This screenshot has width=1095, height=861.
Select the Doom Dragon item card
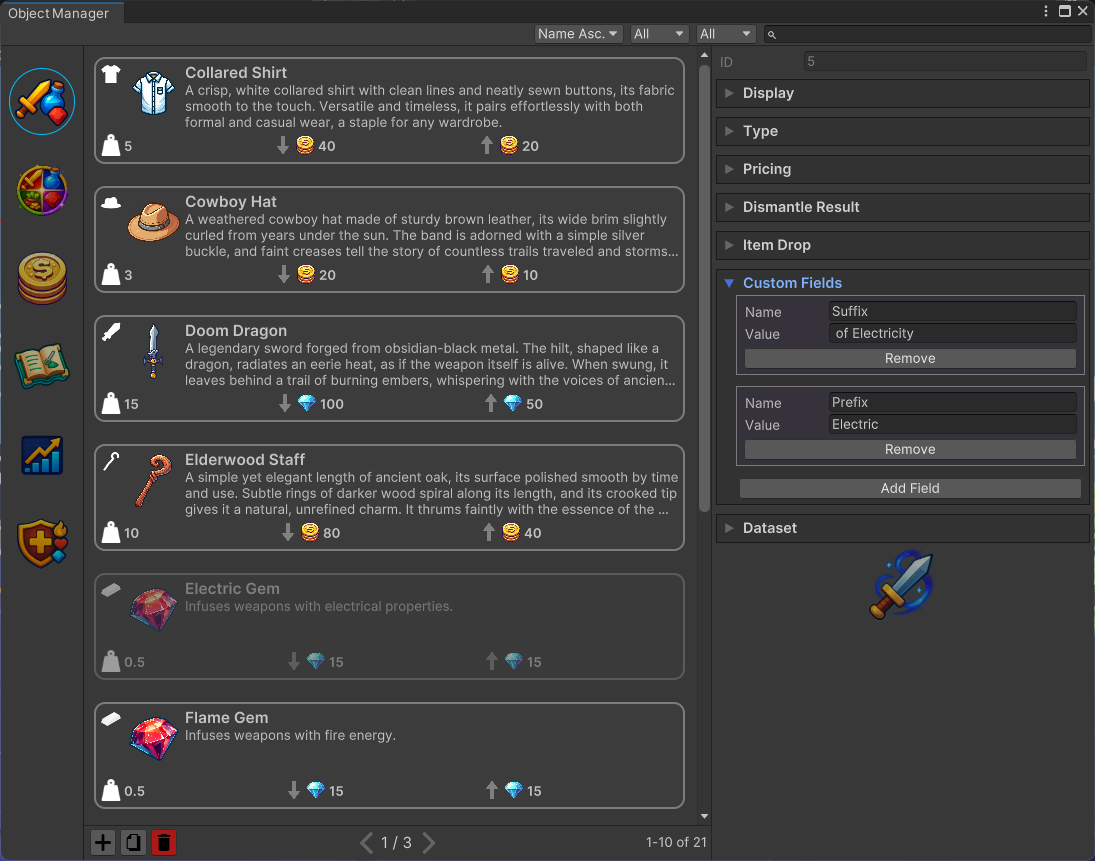[x=389, y=368]
